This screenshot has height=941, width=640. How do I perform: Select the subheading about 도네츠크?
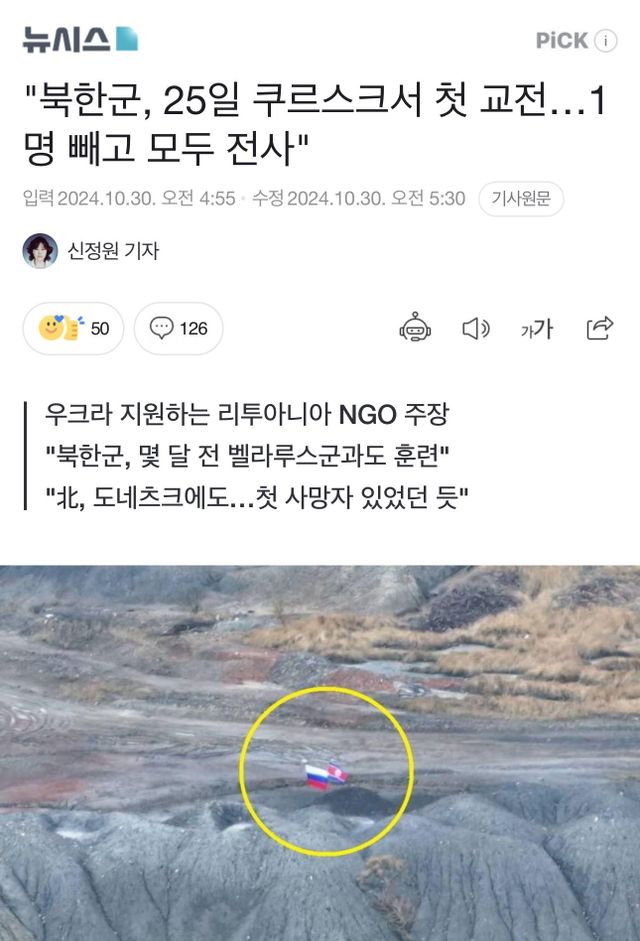tap(257, 497)
